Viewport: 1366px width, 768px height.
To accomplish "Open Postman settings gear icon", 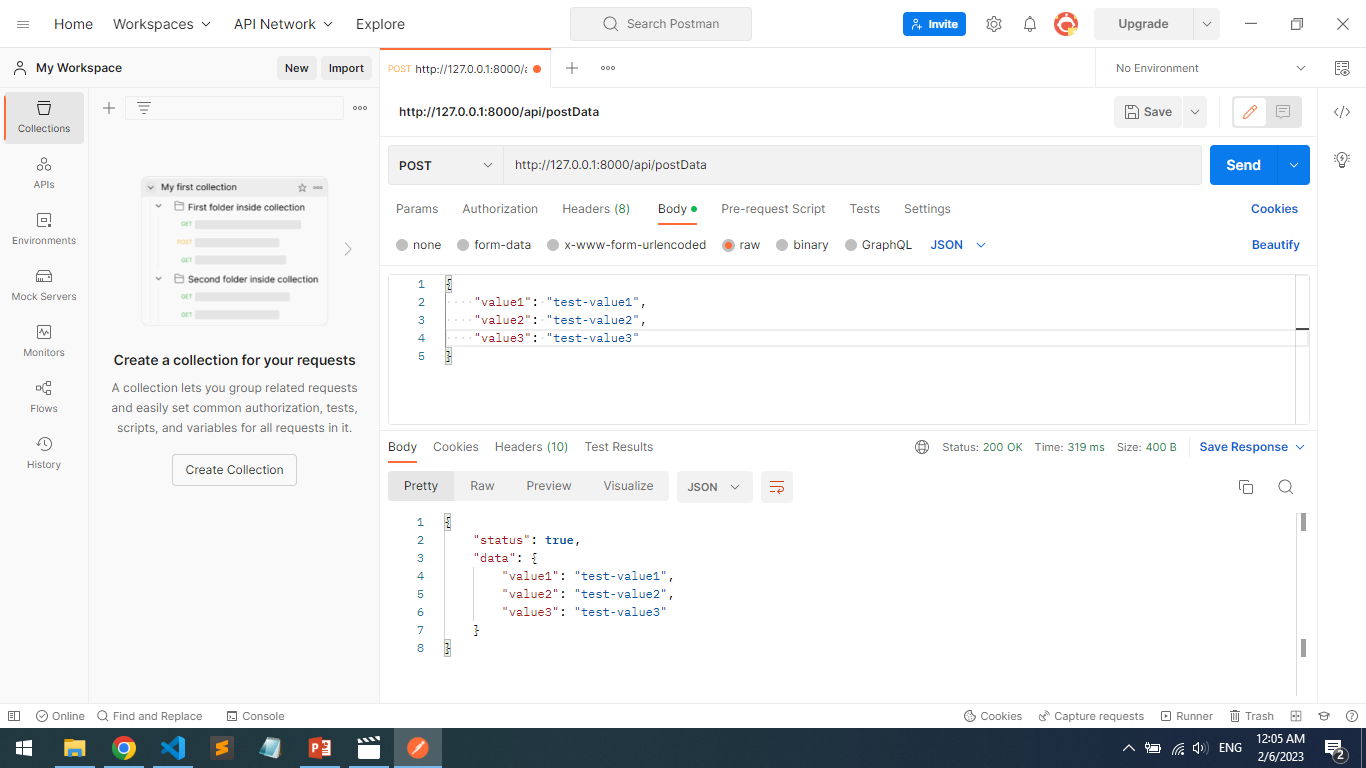I will point(993,24).
